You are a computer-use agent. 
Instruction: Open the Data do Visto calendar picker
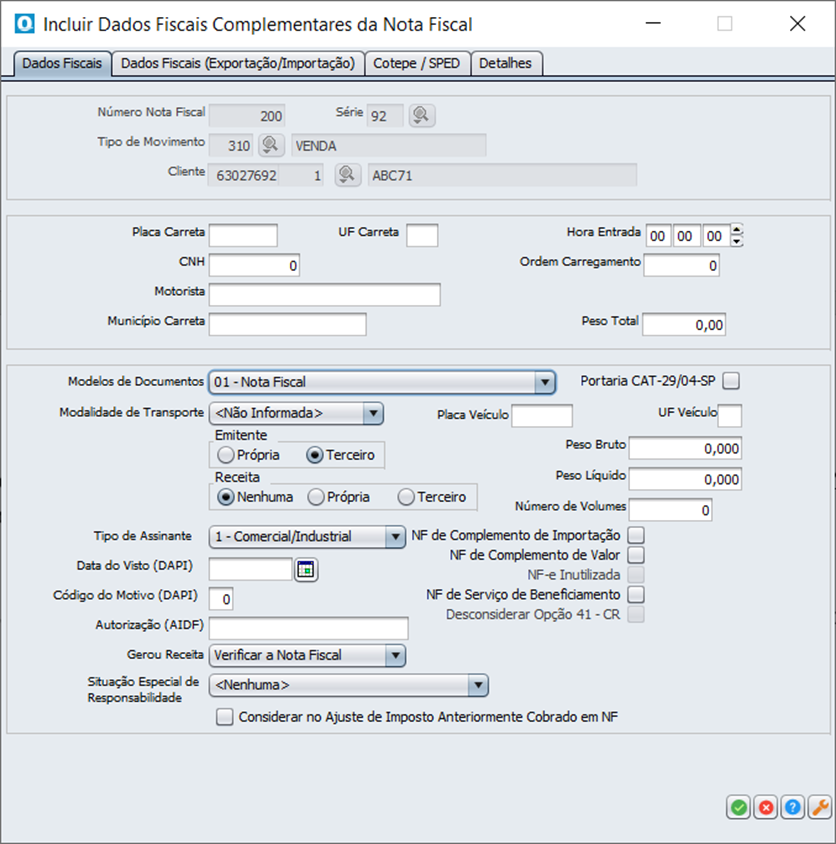[x=306, y=569]
